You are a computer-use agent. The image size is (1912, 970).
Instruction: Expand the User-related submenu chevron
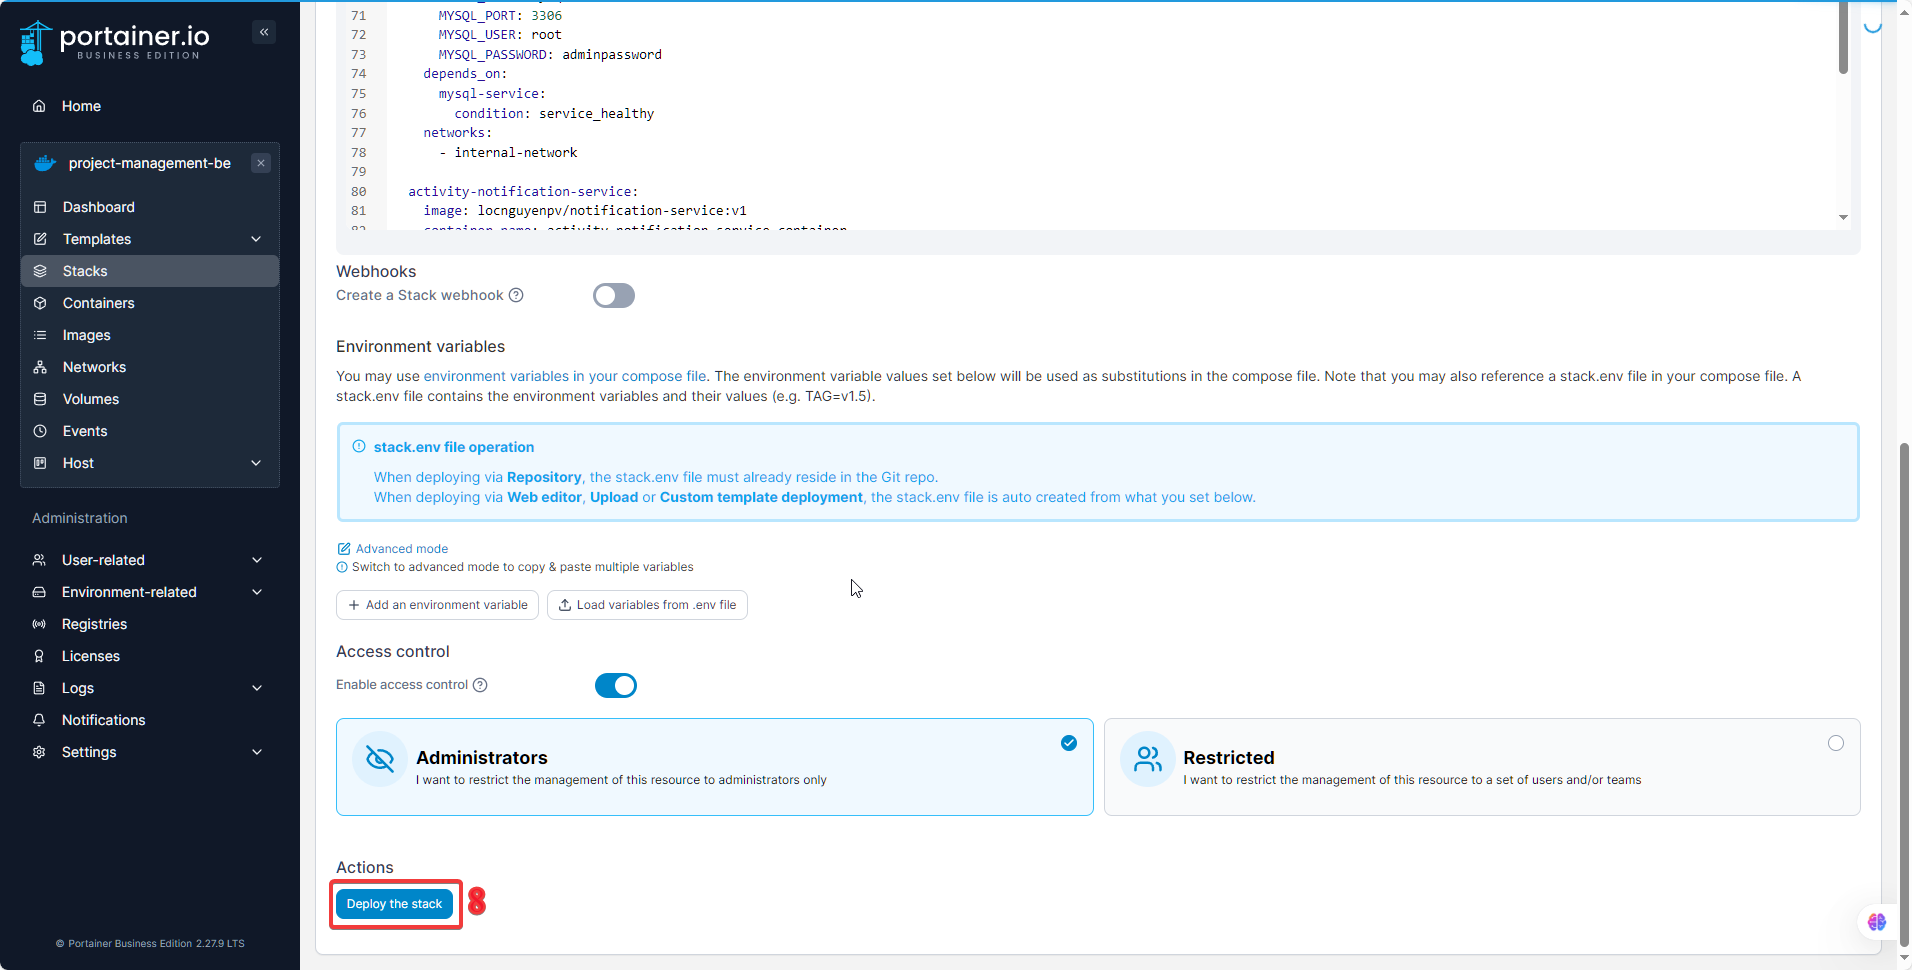[257, 560]
